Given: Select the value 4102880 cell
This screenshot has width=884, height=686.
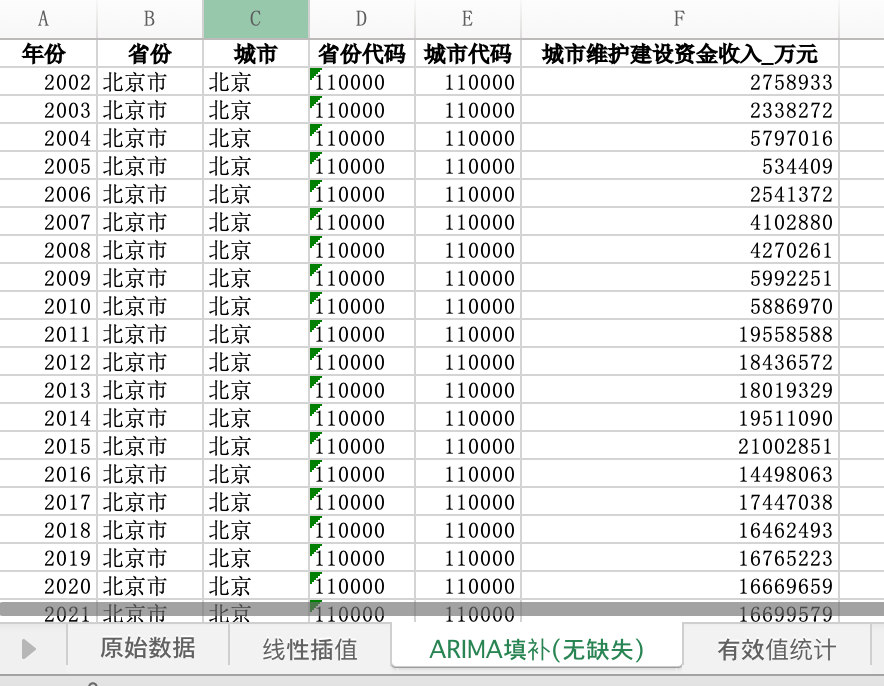Looking at the screenshot, I should coord(680,222).
